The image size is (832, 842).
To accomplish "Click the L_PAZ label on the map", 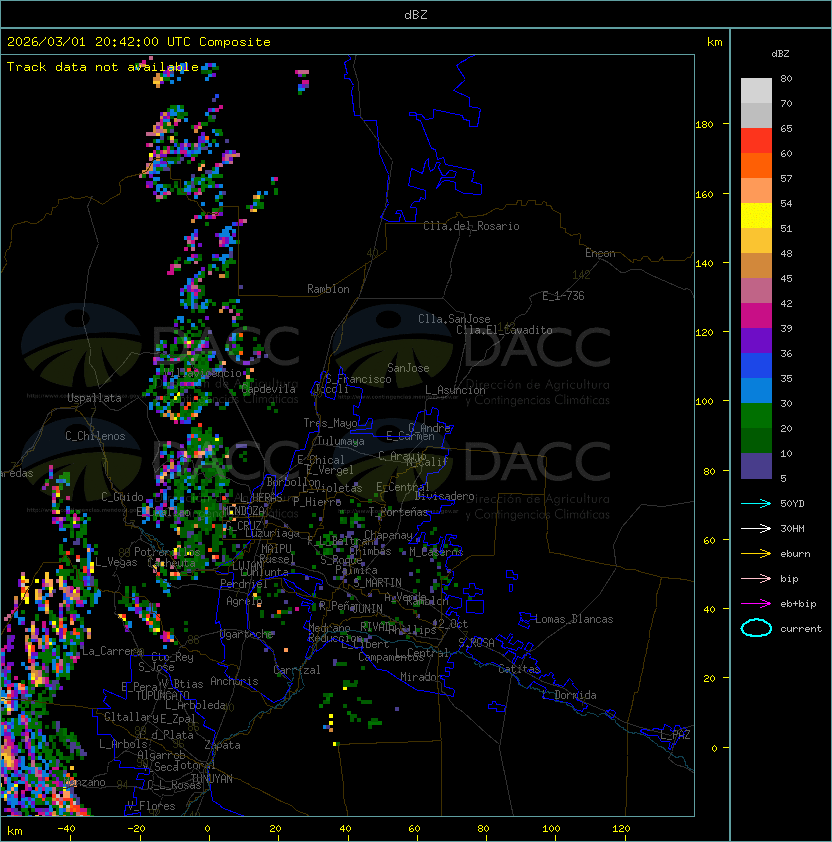I will tap(675, 735).
